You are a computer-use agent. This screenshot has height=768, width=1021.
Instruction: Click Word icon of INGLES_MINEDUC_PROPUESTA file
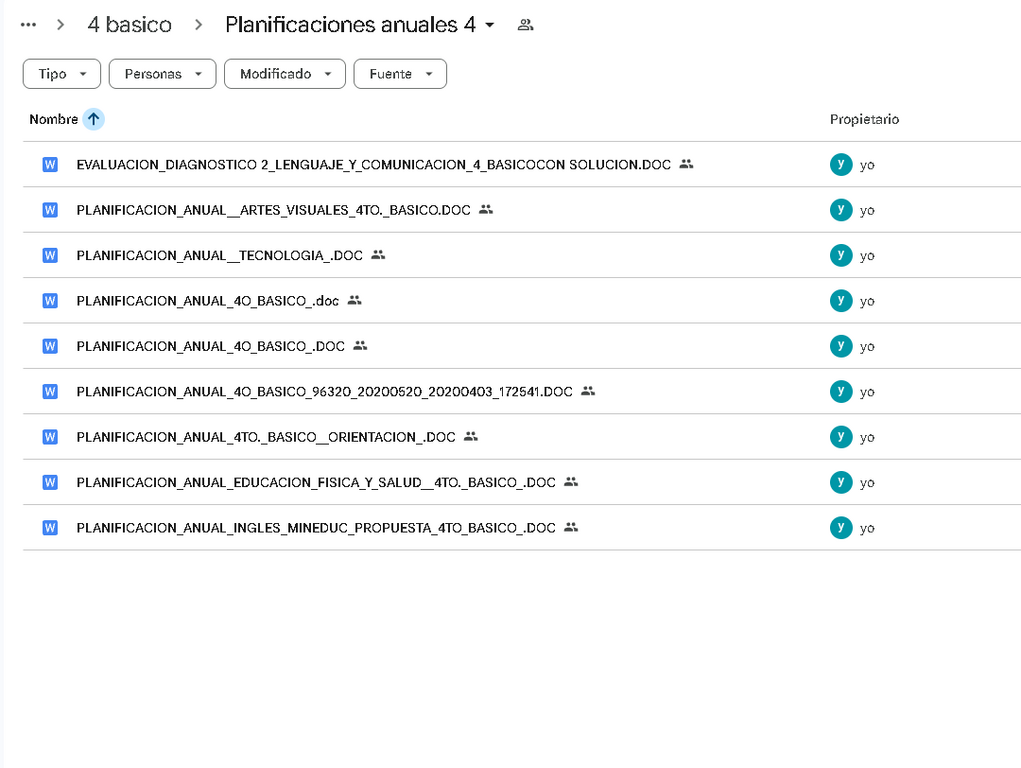[x=50, y=528]
